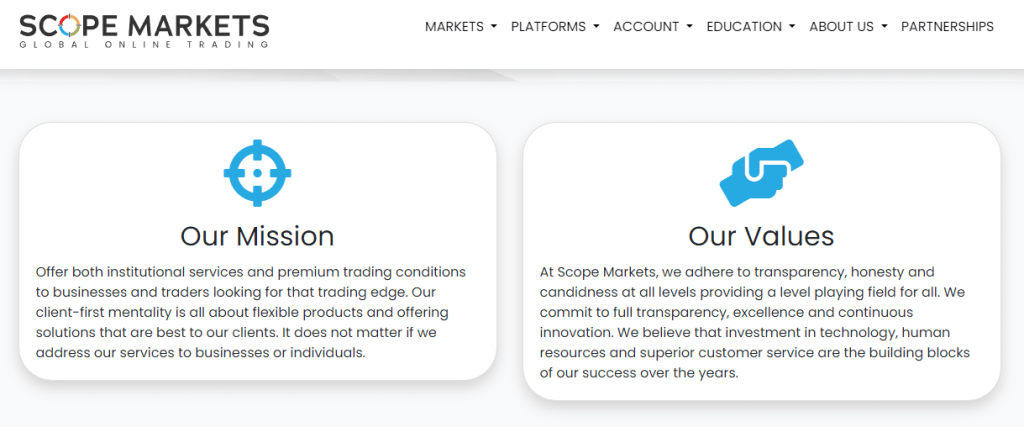Viewport: 1024px width, 427px height.
Task: Click the blue handshake icon
Action: (761, 173)
